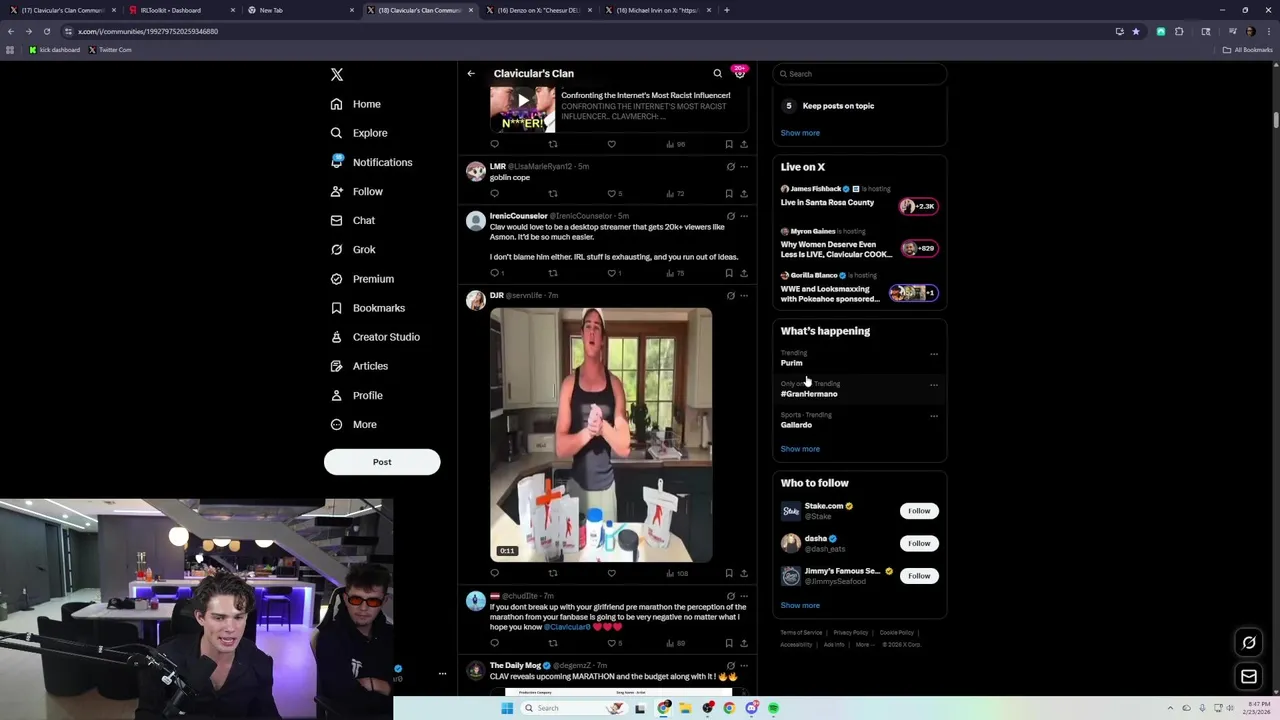Share the LMR goblin cope post

743,193
